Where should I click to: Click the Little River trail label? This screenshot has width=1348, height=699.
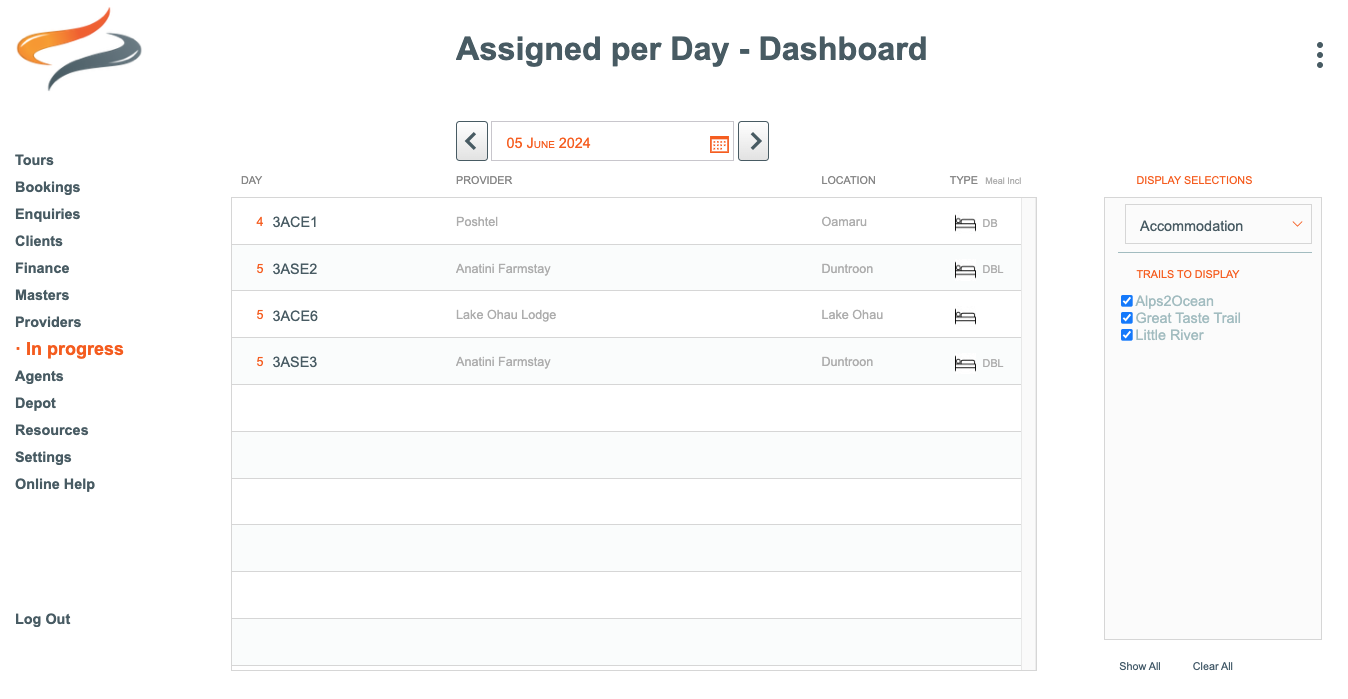1170,335
